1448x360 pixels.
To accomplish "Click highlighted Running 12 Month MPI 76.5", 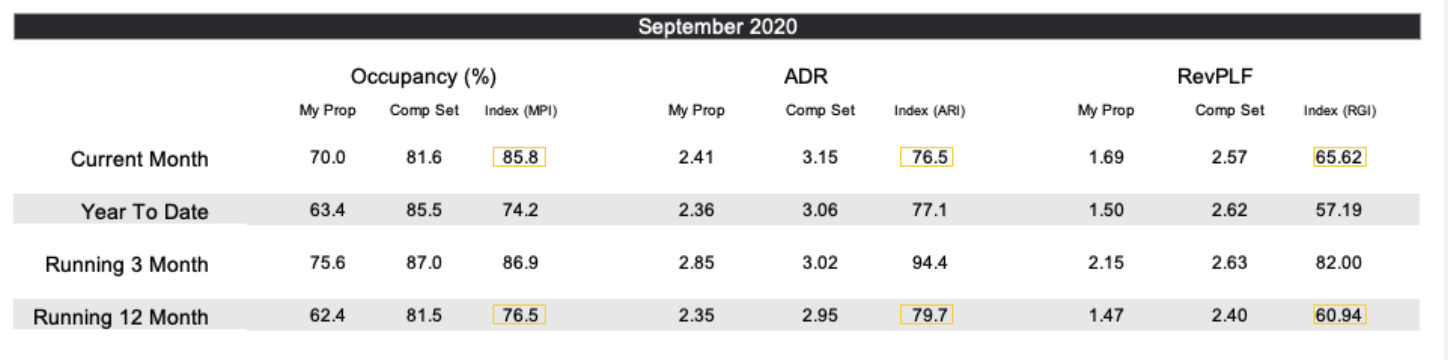I will (x=519, y=315).
